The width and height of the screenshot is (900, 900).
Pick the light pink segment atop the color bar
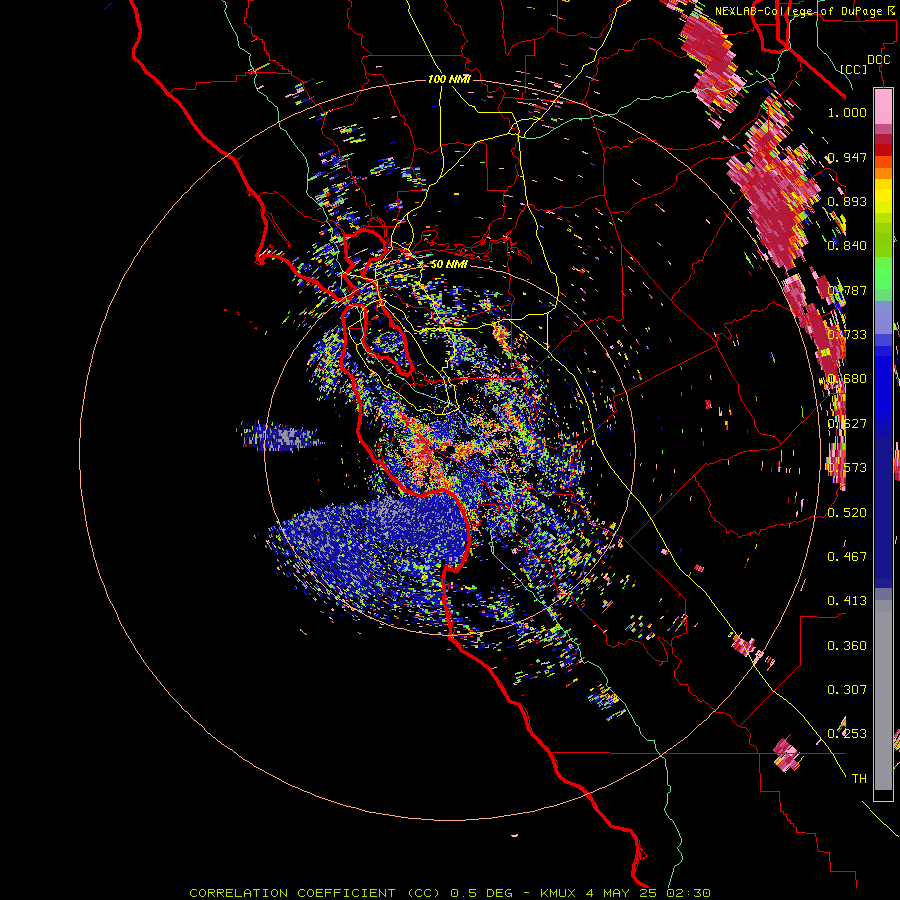883,107
